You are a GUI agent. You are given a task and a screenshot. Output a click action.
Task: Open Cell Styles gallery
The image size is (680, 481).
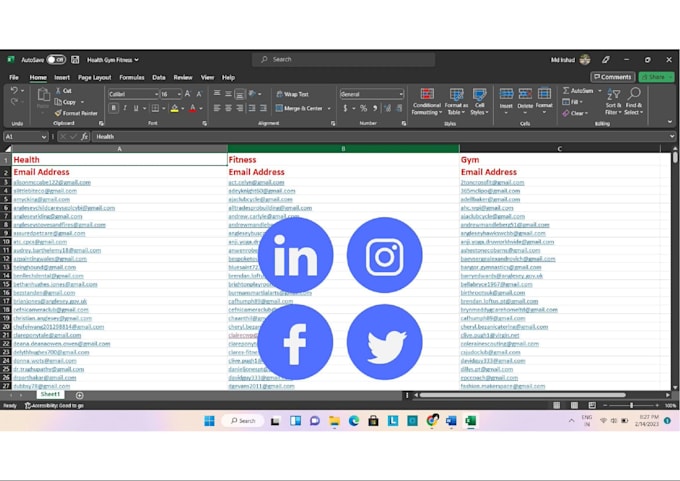(479, 101)
